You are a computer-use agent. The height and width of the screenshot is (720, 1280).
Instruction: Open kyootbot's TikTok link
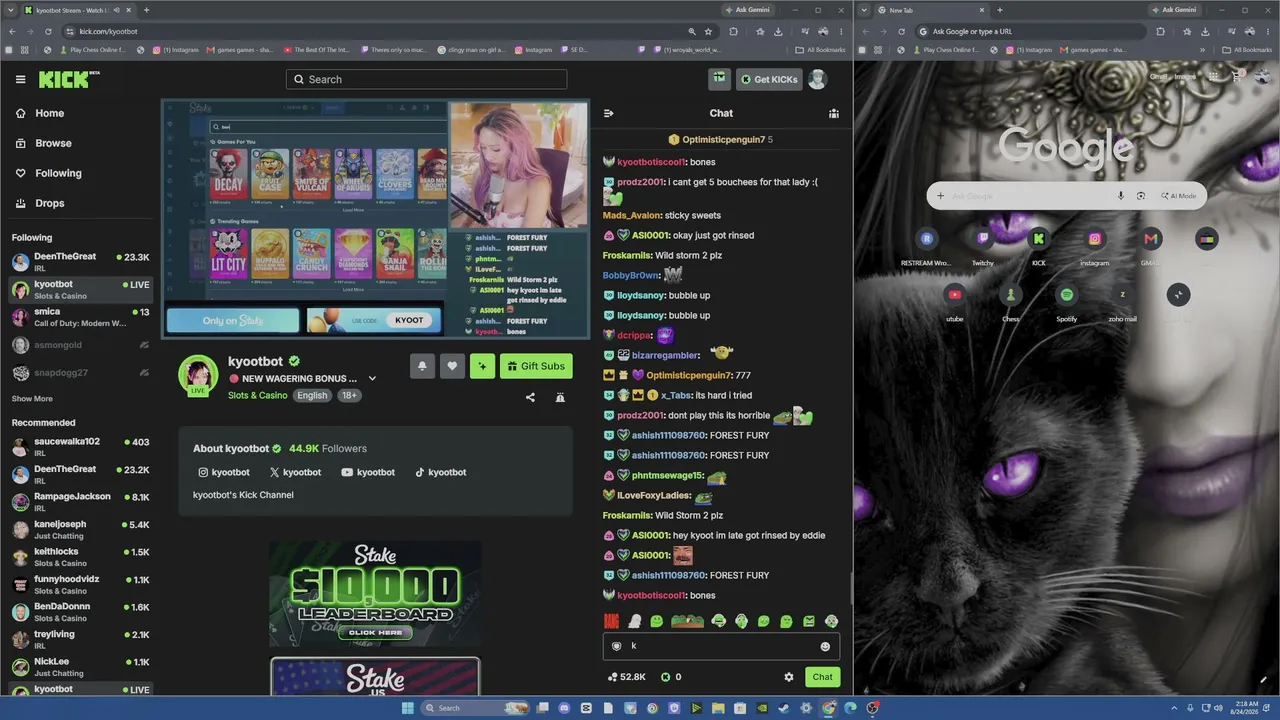point(440,472)
